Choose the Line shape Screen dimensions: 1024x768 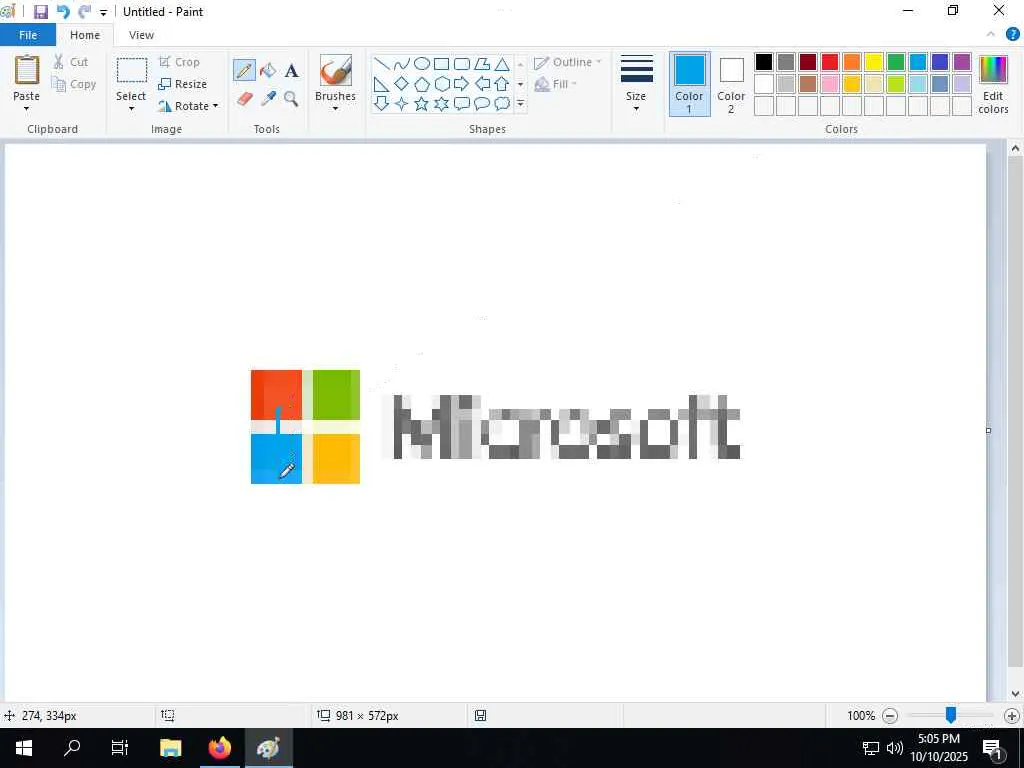point(381,64)
